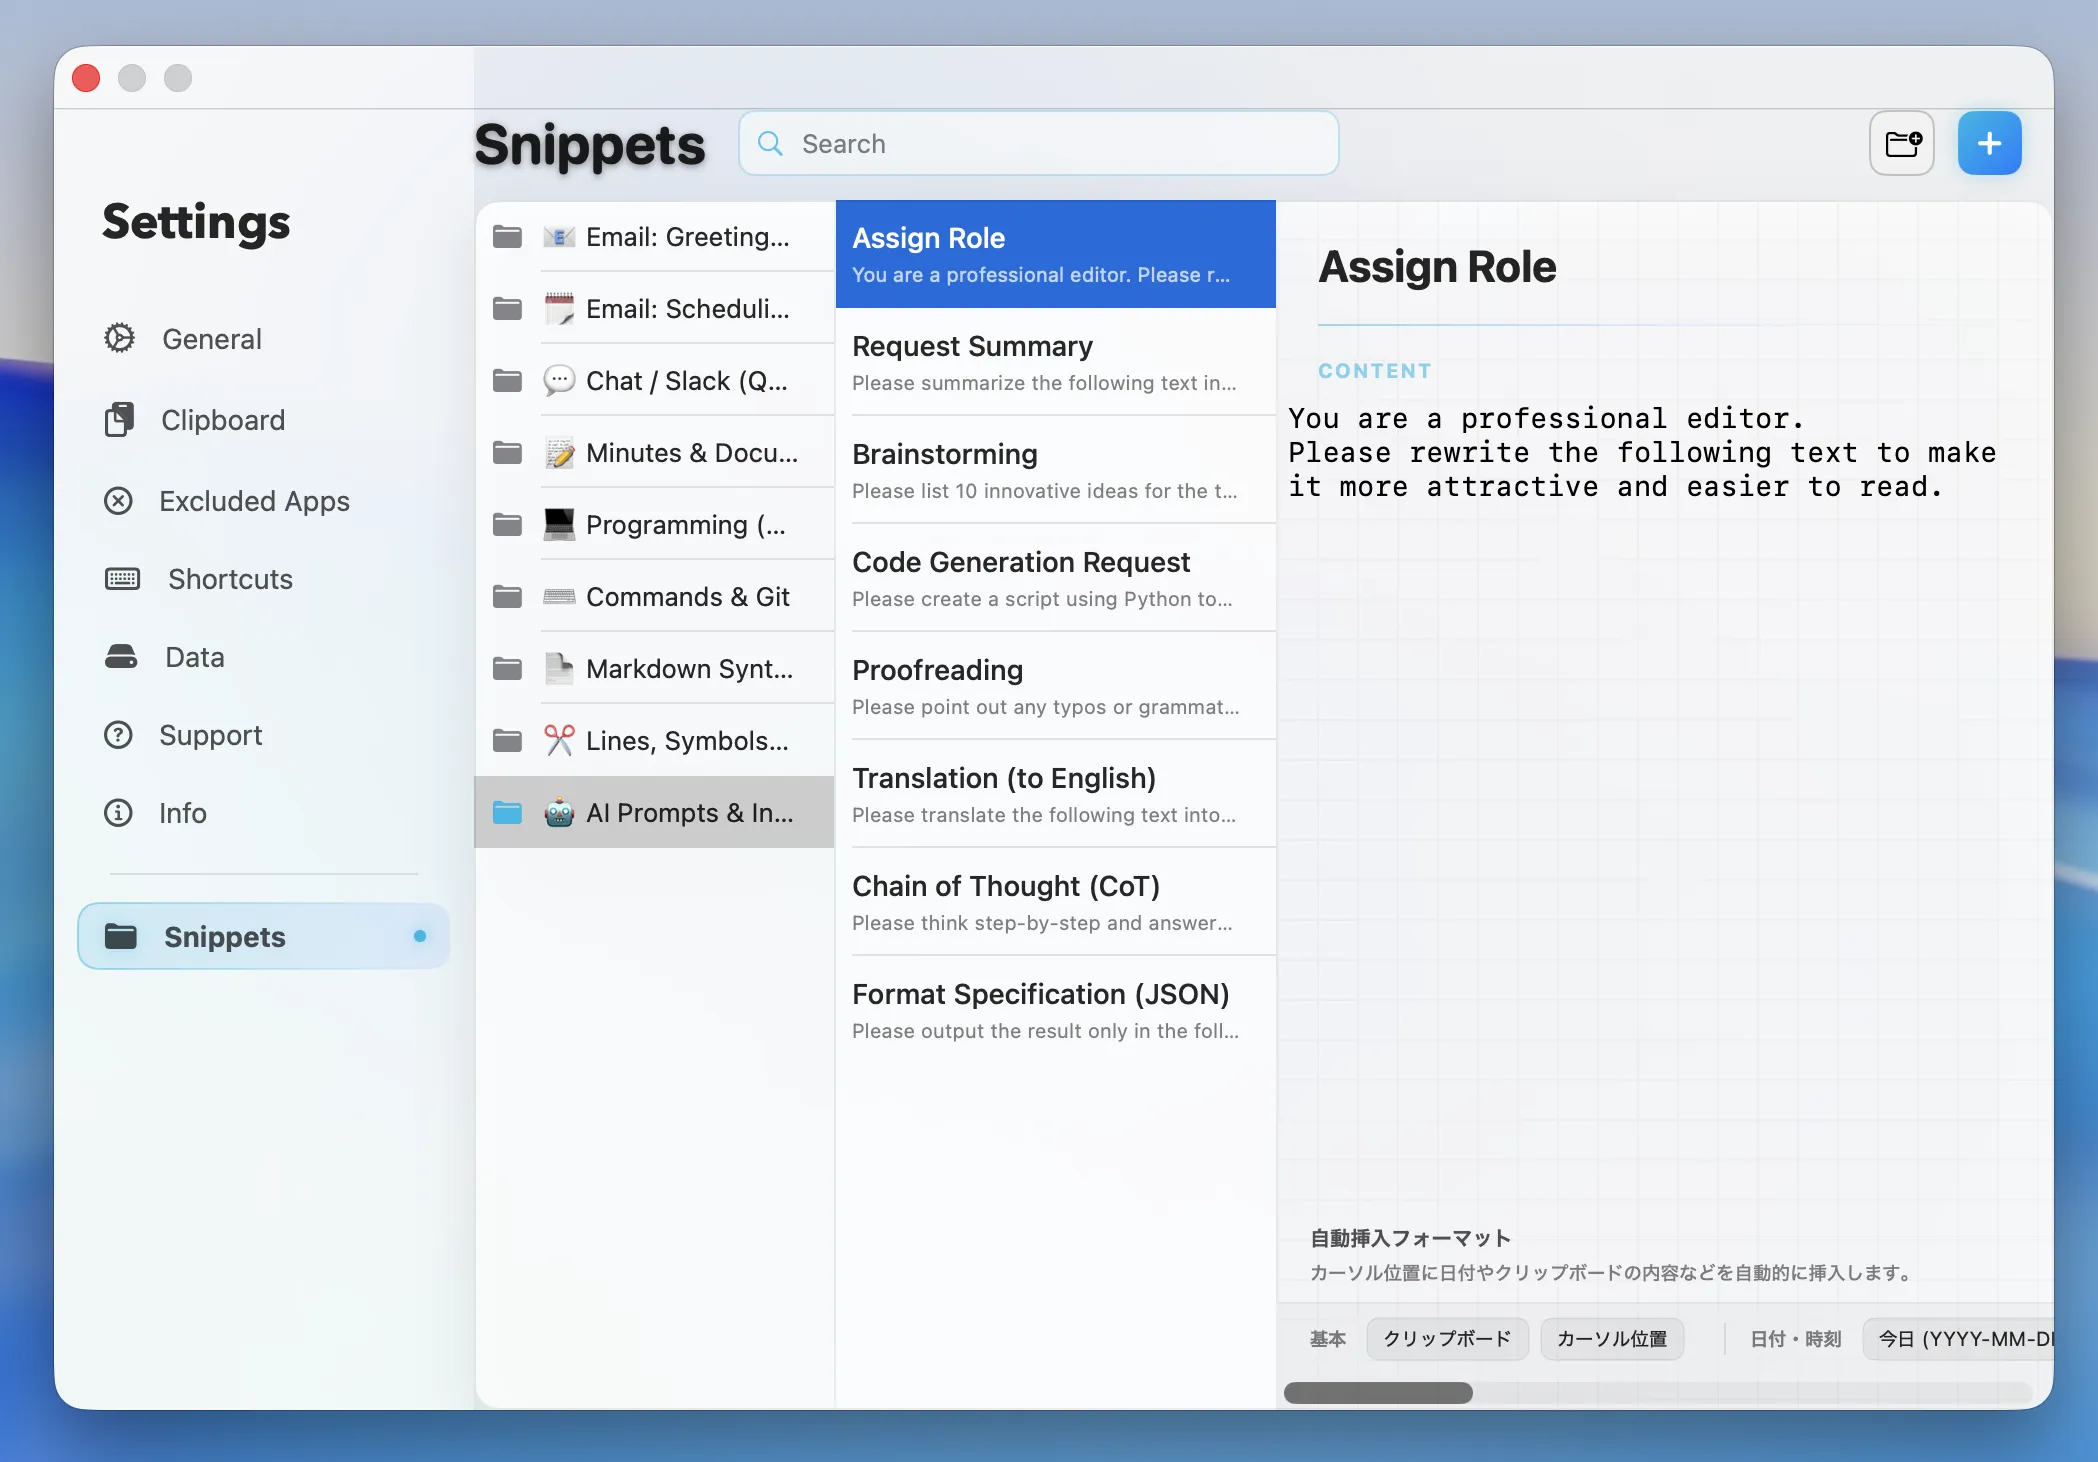Insert クリップボード auto-format into snippet
This screenshot has width=2098, height=1462.
pyautogui.click(x=1446, y=1338)
